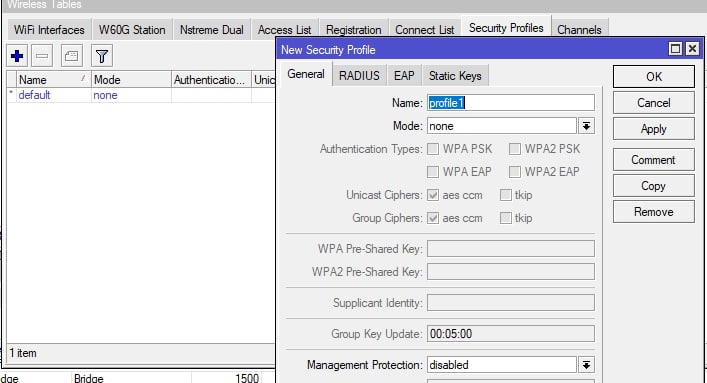Click the Supplicant Identity field
Viewport: 707px width, 383px height.
pos(511,303)
